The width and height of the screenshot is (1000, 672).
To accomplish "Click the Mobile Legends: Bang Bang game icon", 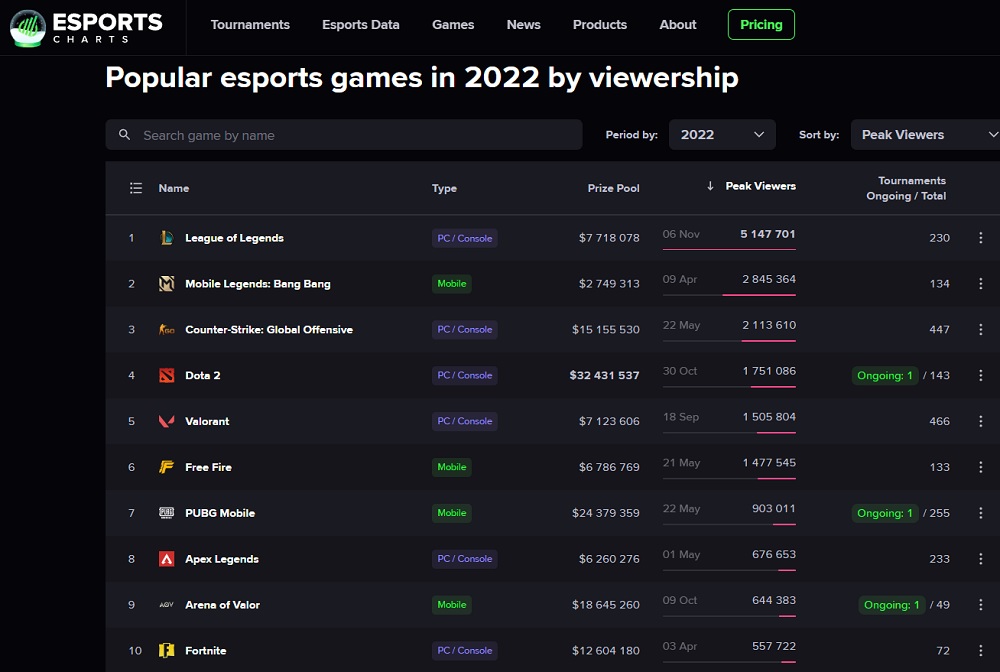I will tap(166, 284).
